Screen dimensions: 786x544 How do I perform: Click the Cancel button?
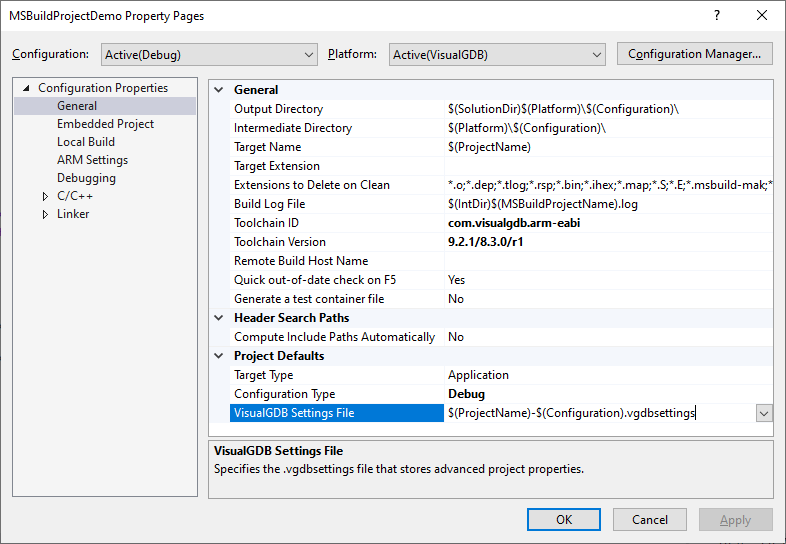click(x=650, y=520)
